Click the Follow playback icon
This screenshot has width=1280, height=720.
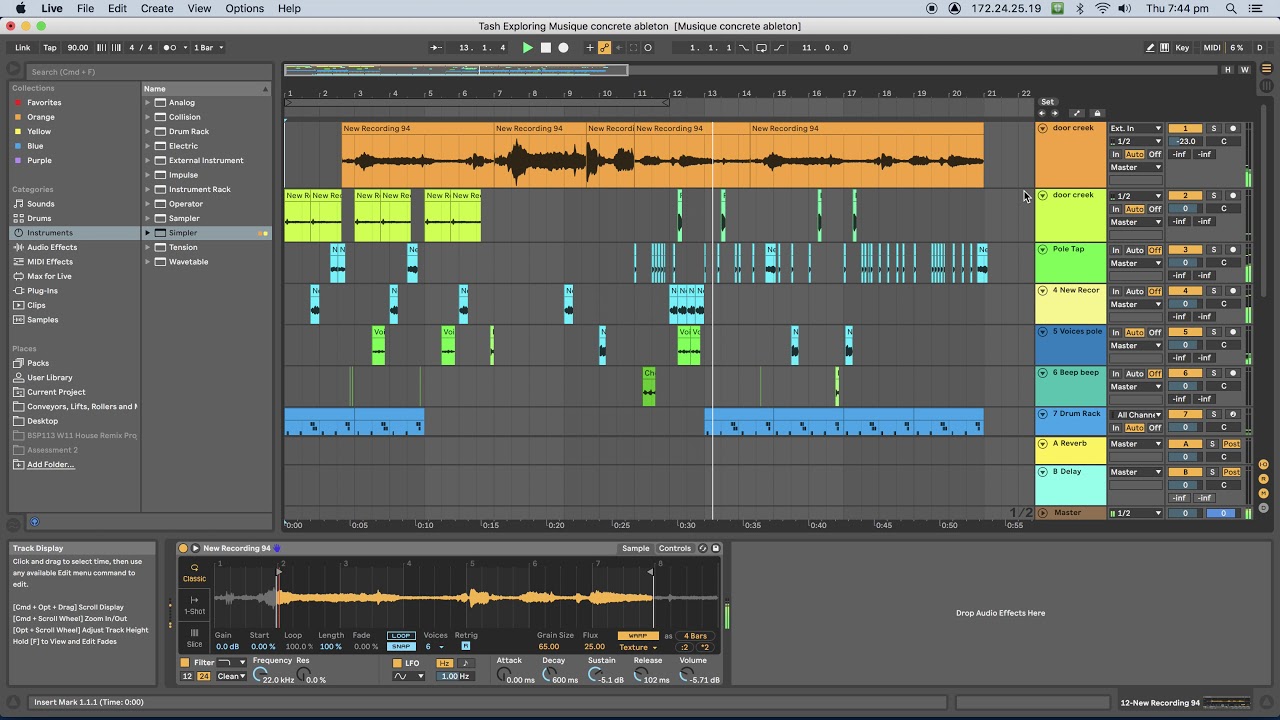[436, 47]
